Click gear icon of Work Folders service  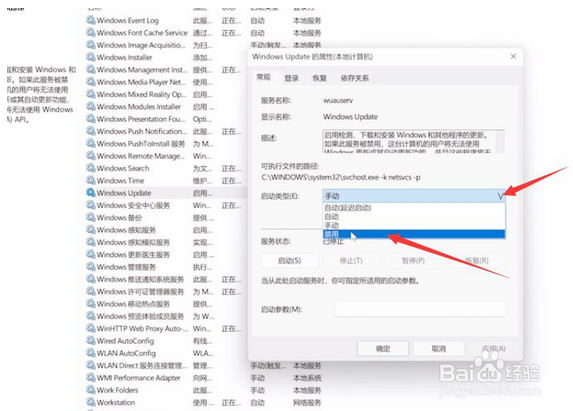91,390
